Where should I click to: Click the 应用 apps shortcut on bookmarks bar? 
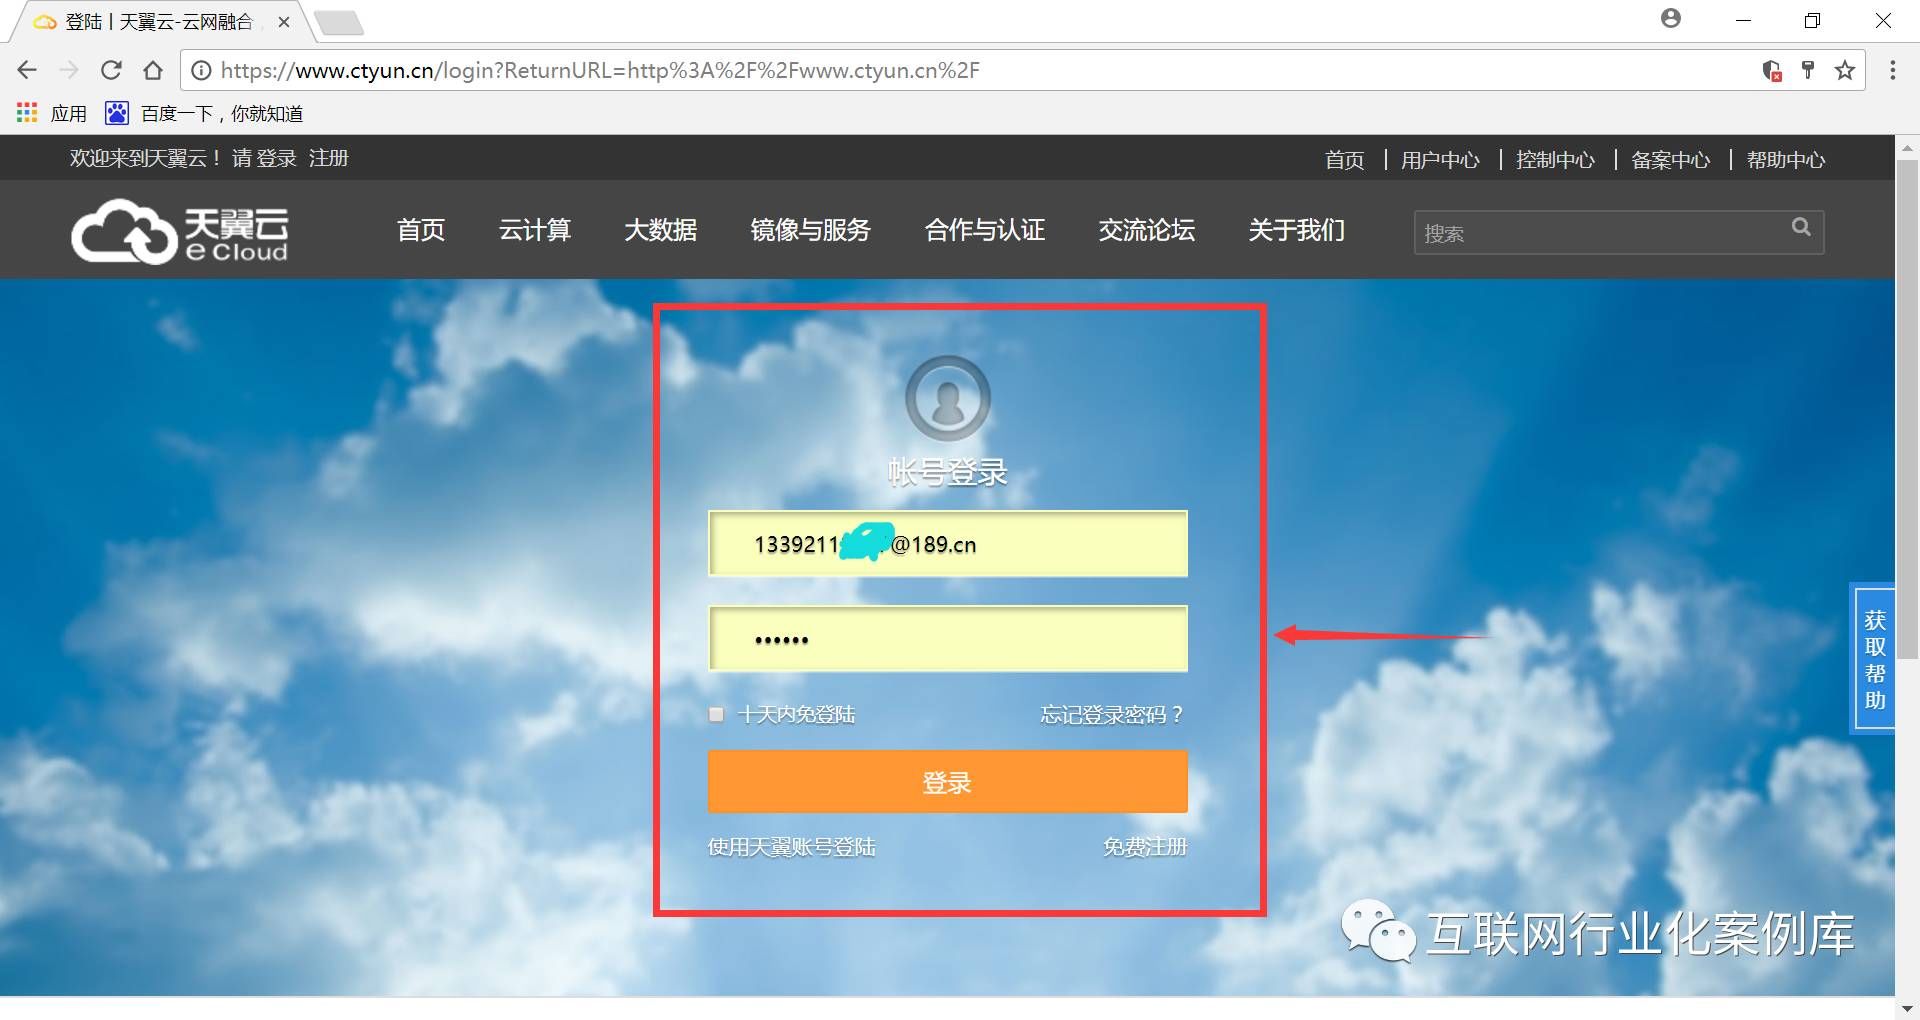click(x=50, y=112)
